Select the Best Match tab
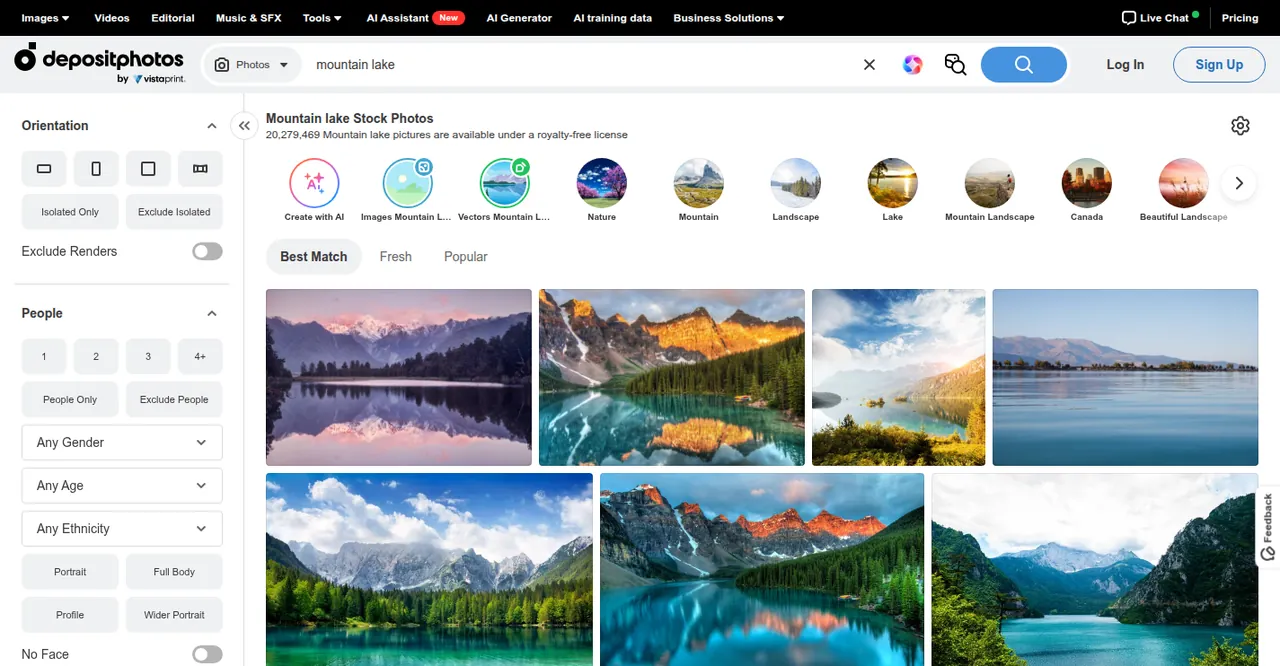 [x=314, y=257]
